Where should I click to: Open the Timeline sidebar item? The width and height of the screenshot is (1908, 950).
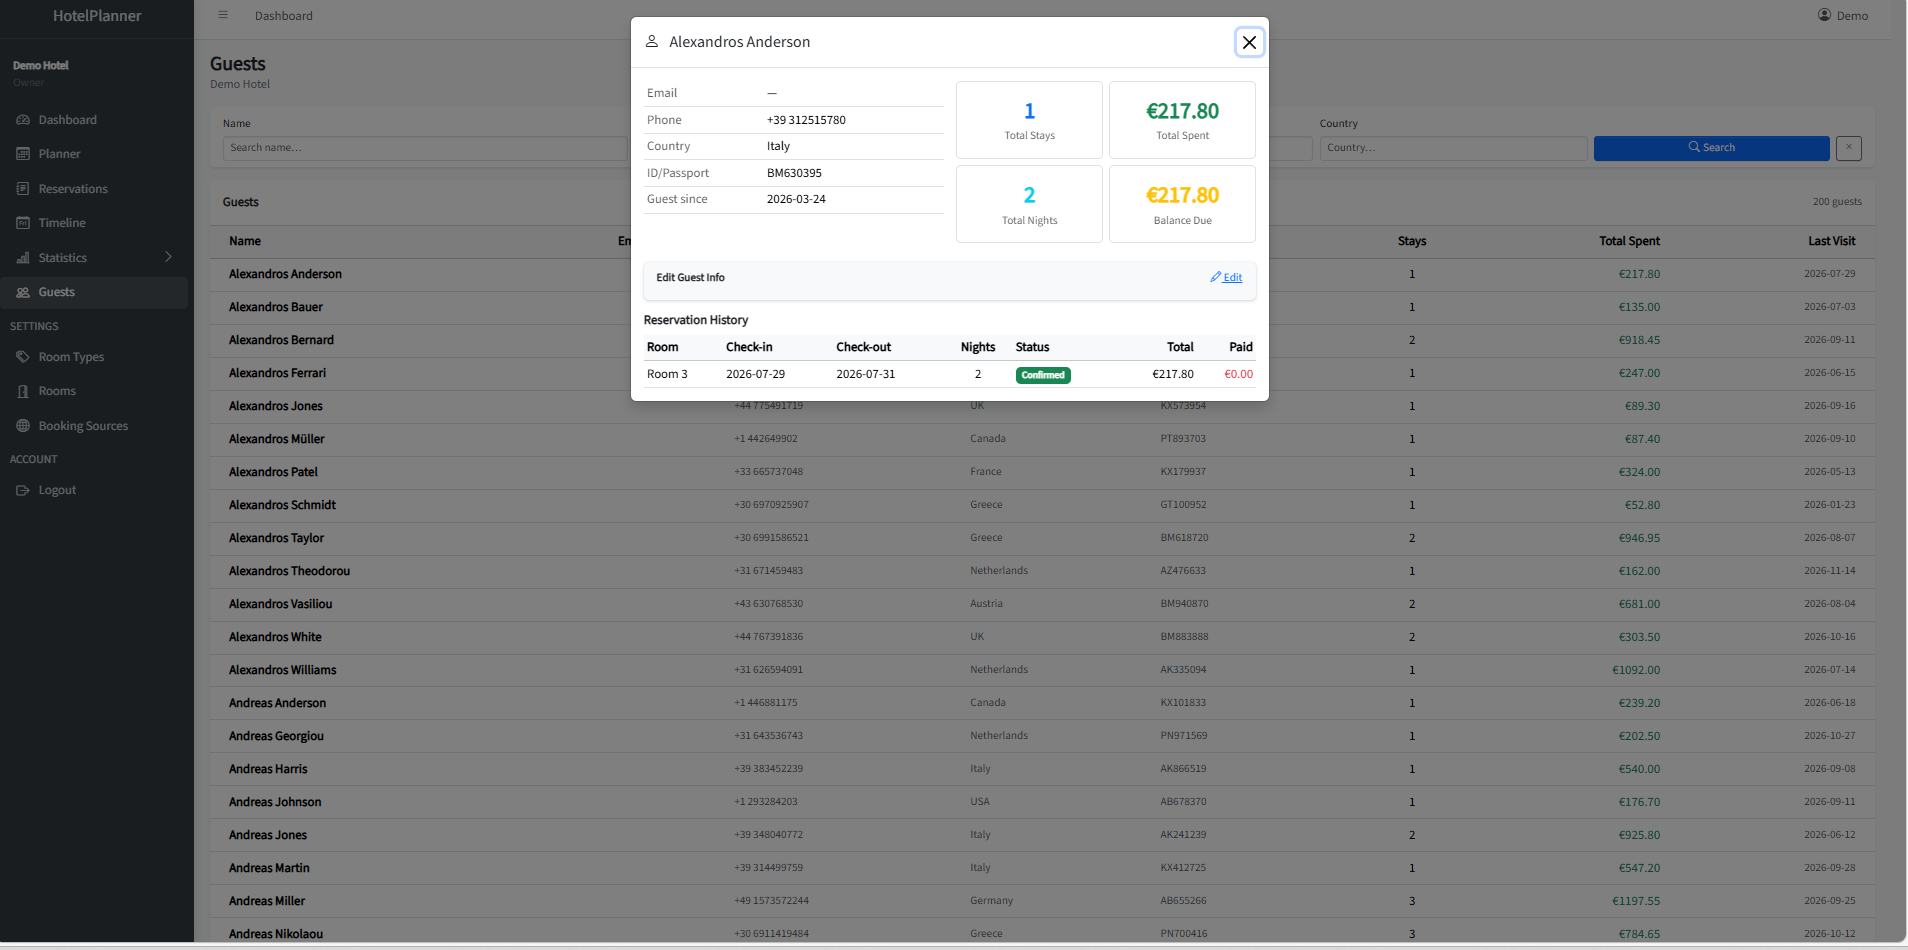click(x=94, y=223)
